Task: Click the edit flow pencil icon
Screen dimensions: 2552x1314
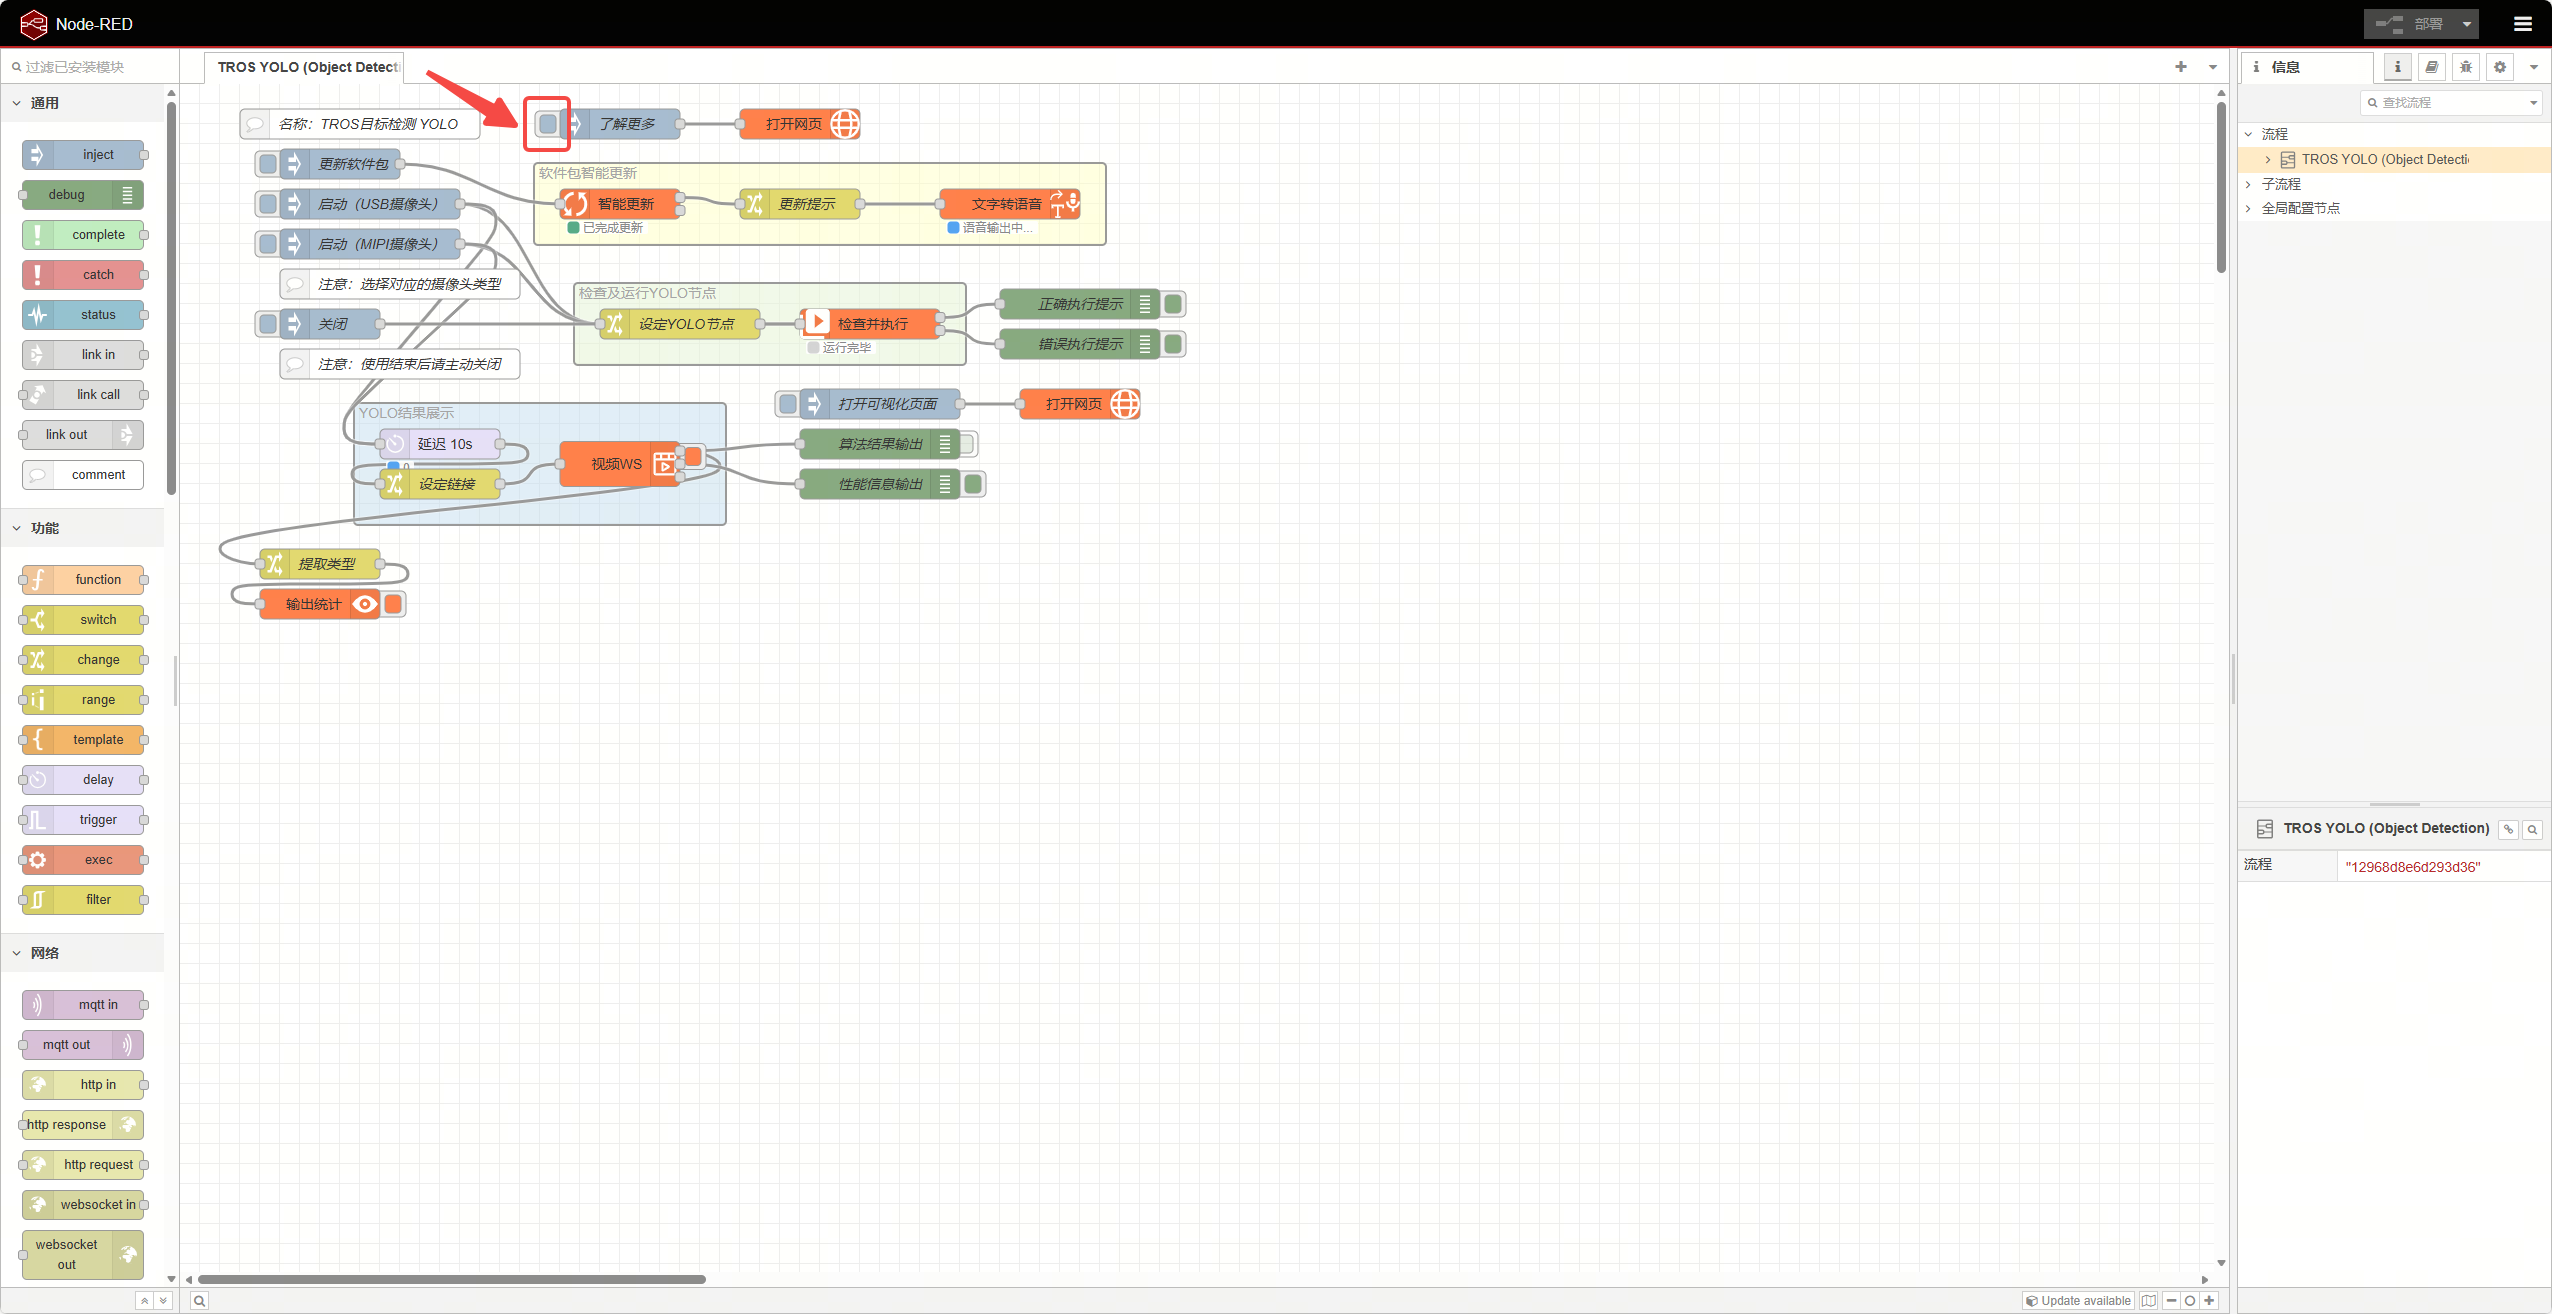Action: 2508,829
